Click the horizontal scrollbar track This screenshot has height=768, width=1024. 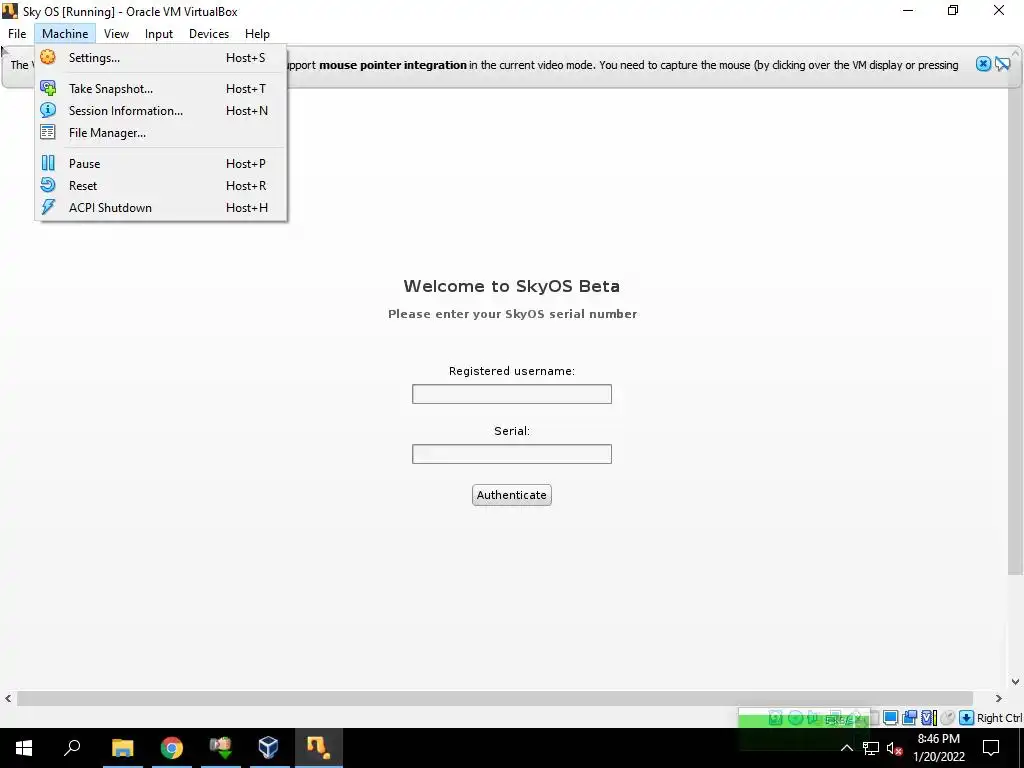pos(495,698)
